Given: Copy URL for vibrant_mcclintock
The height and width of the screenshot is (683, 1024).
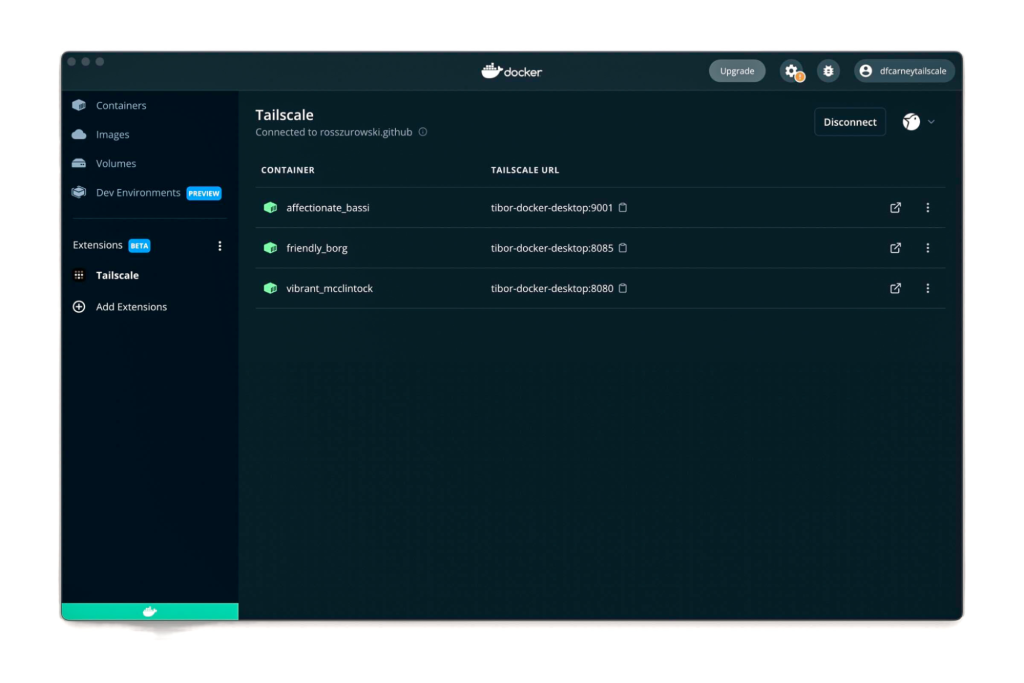Looking at the screenshot, I should (x=623, y=288).
